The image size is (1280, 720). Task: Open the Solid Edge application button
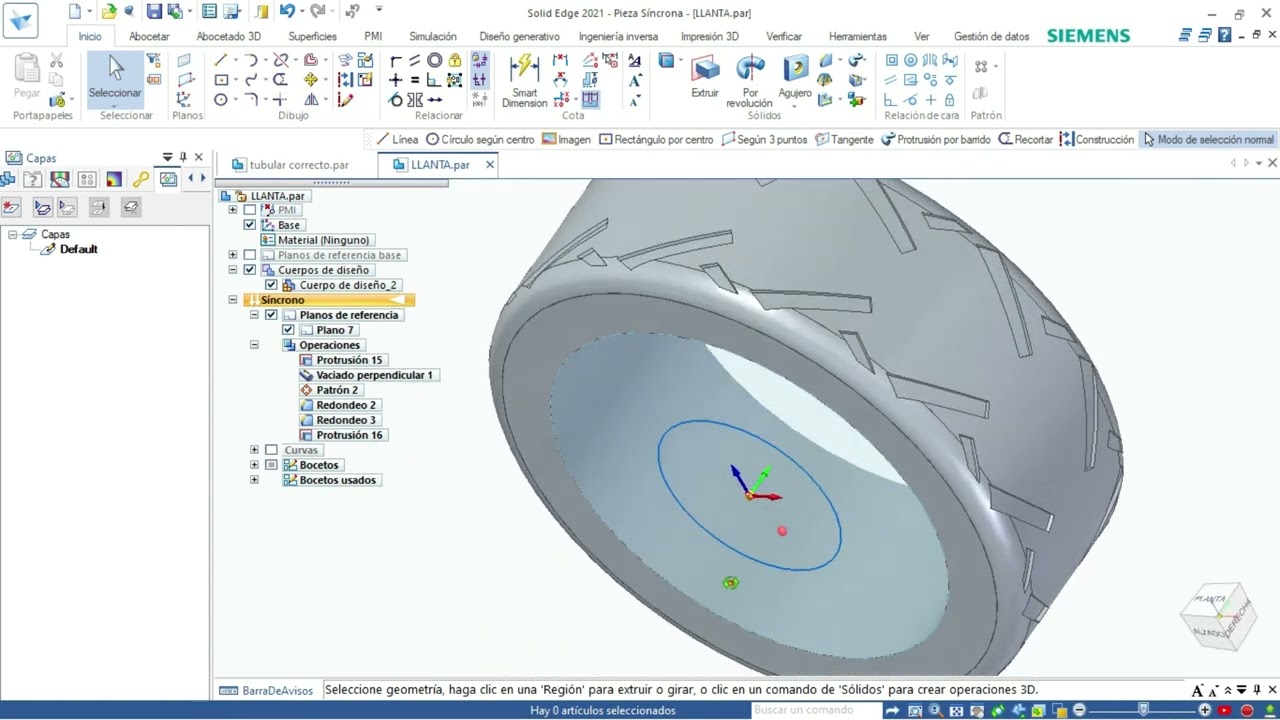[21, 20]
